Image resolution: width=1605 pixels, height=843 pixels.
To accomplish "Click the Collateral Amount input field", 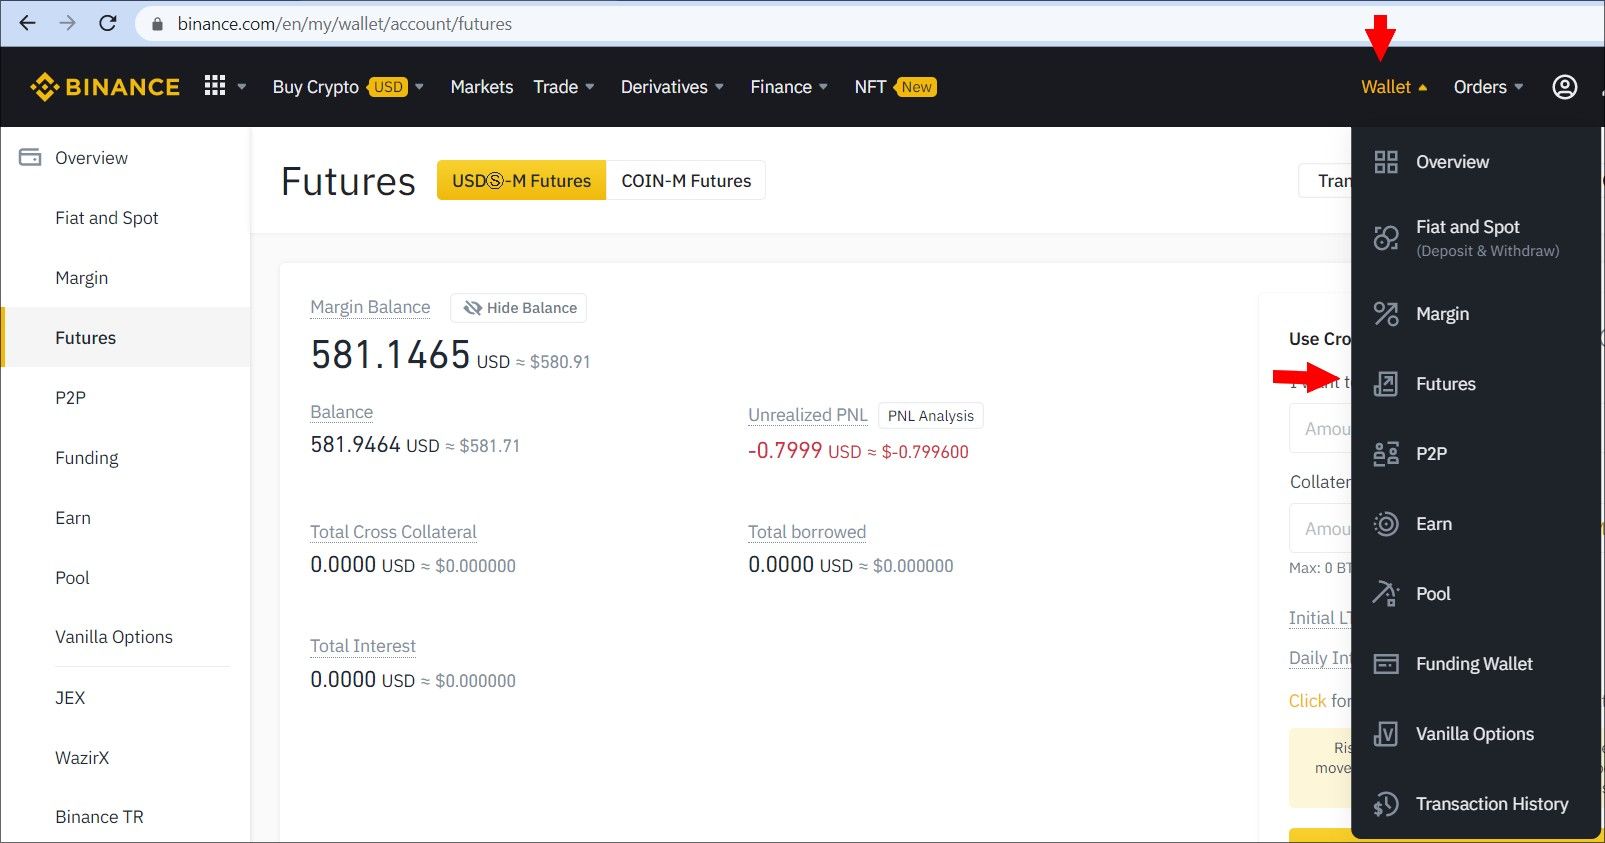I will (x=1321, y=528).
